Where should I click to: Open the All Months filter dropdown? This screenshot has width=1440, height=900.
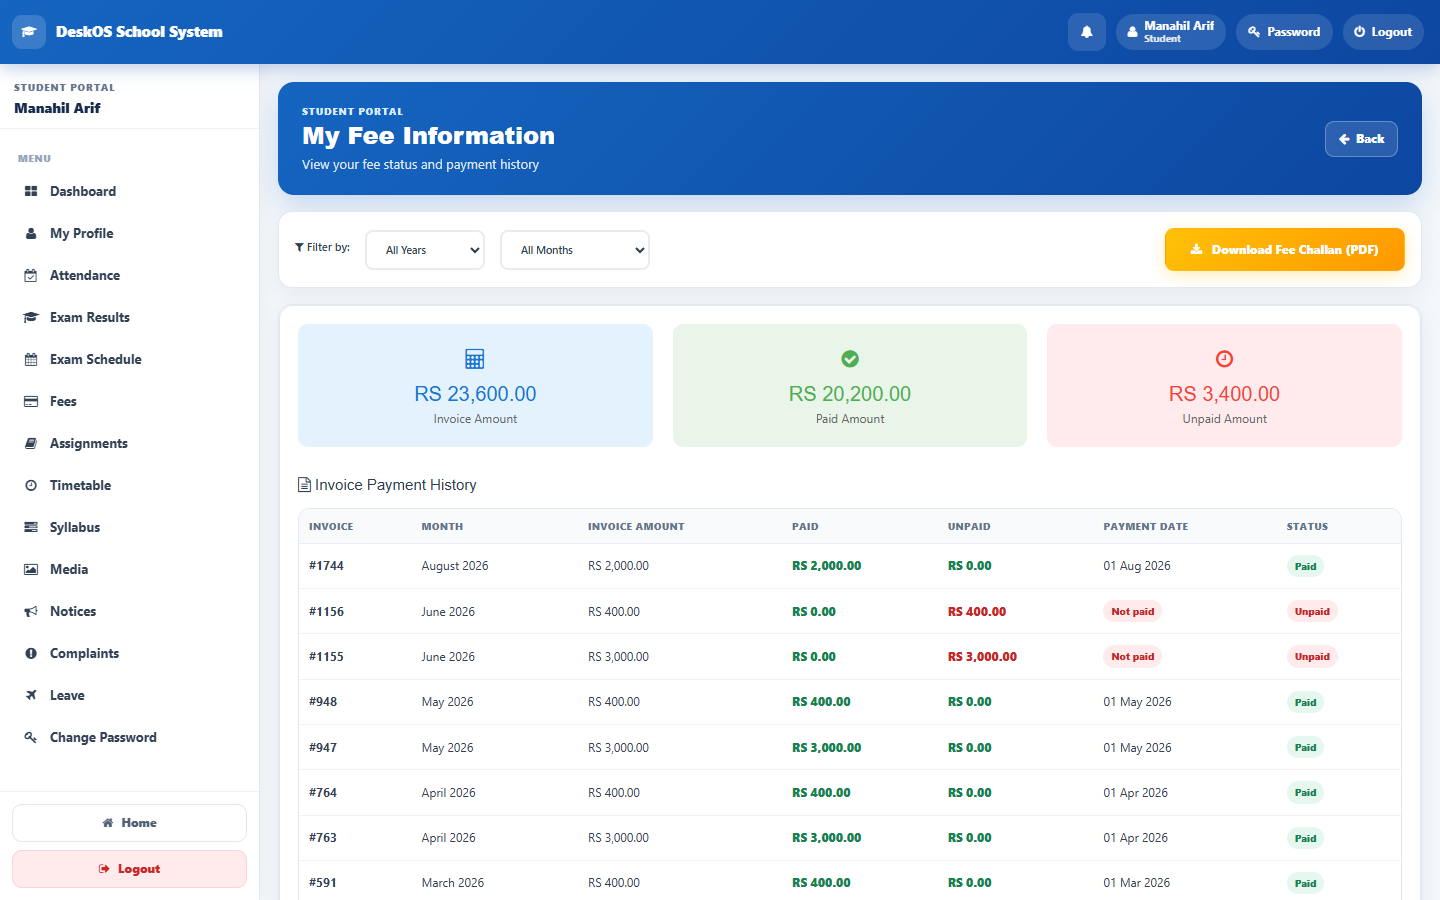pos(575,250)
